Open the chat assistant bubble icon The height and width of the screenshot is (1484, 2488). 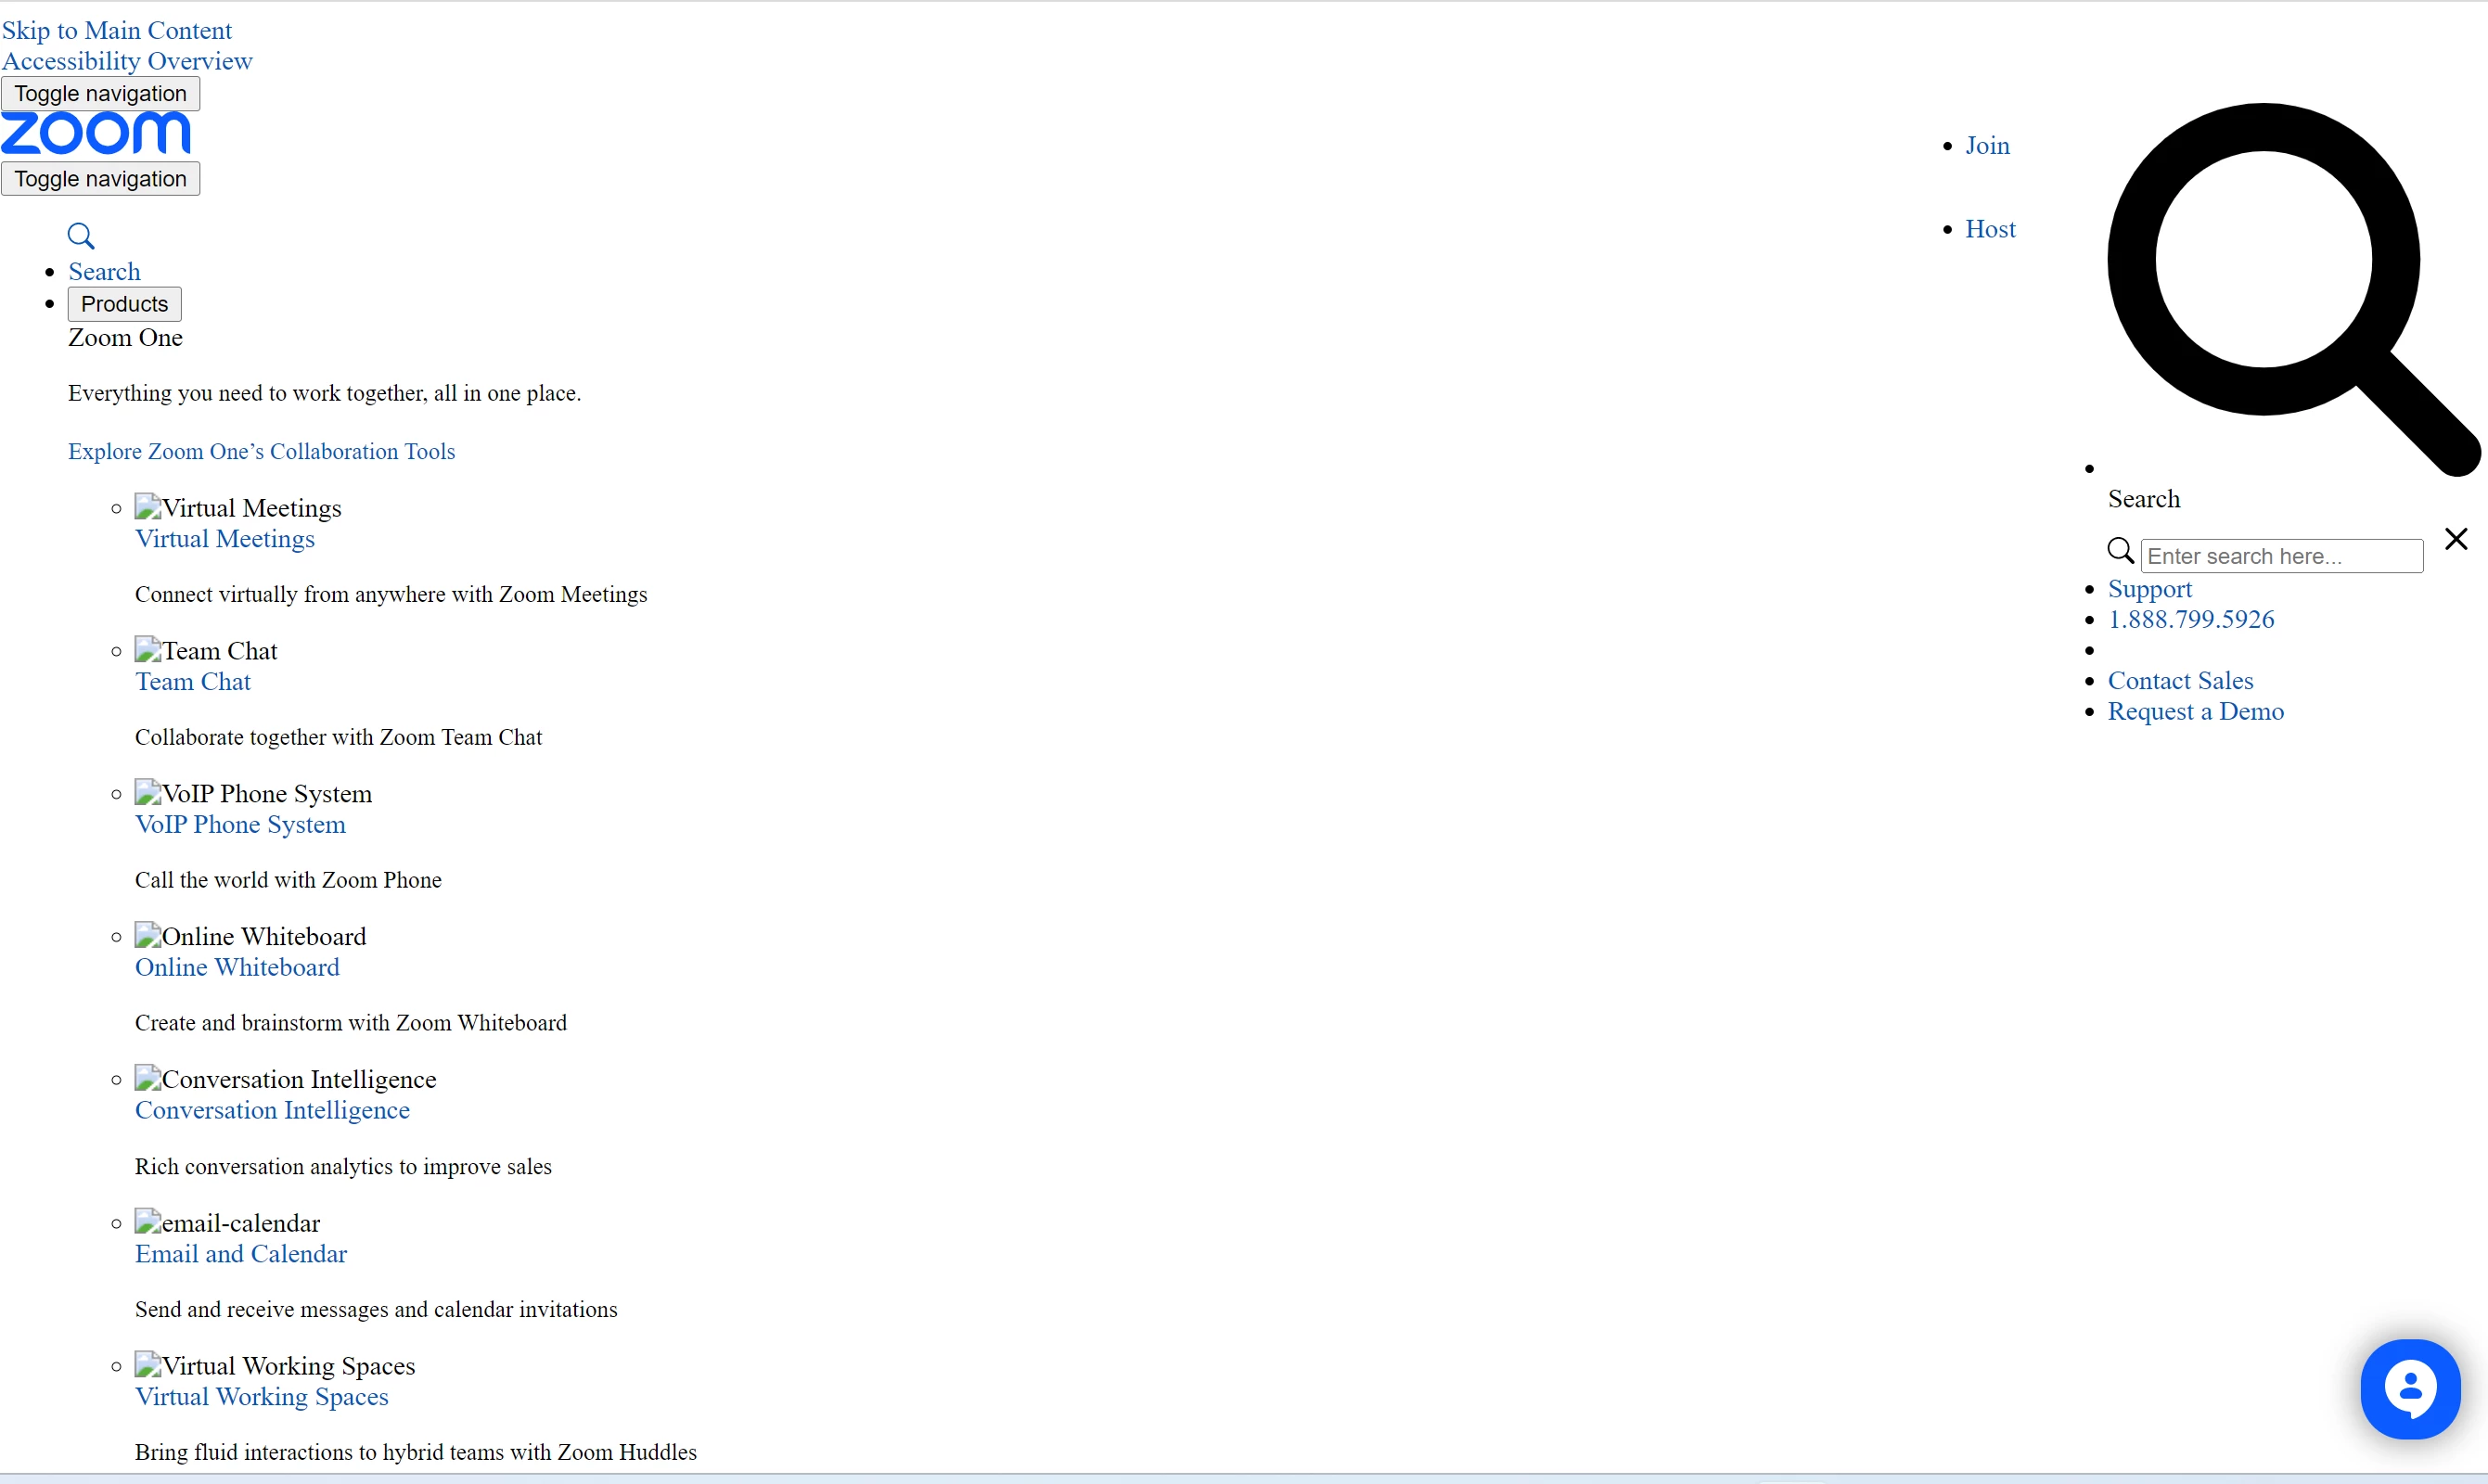tap(2410, 1389)
